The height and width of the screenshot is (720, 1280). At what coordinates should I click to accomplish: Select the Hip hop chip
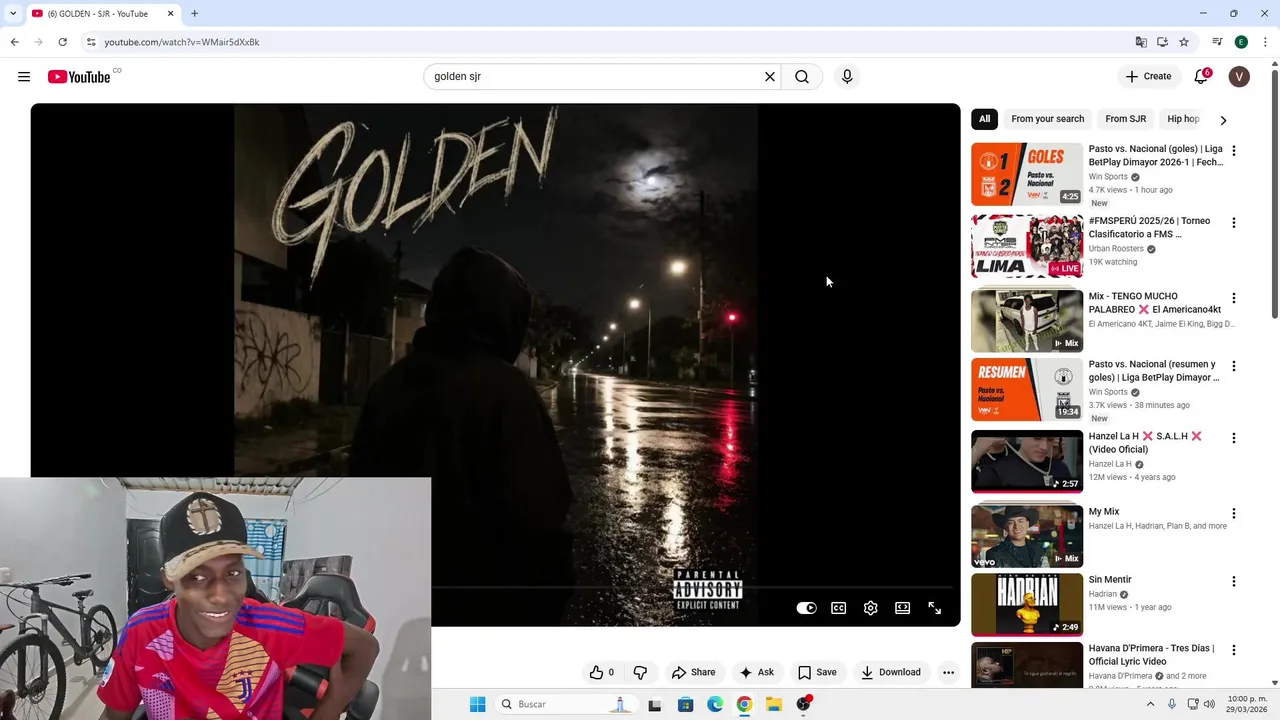pos(1181,119)
